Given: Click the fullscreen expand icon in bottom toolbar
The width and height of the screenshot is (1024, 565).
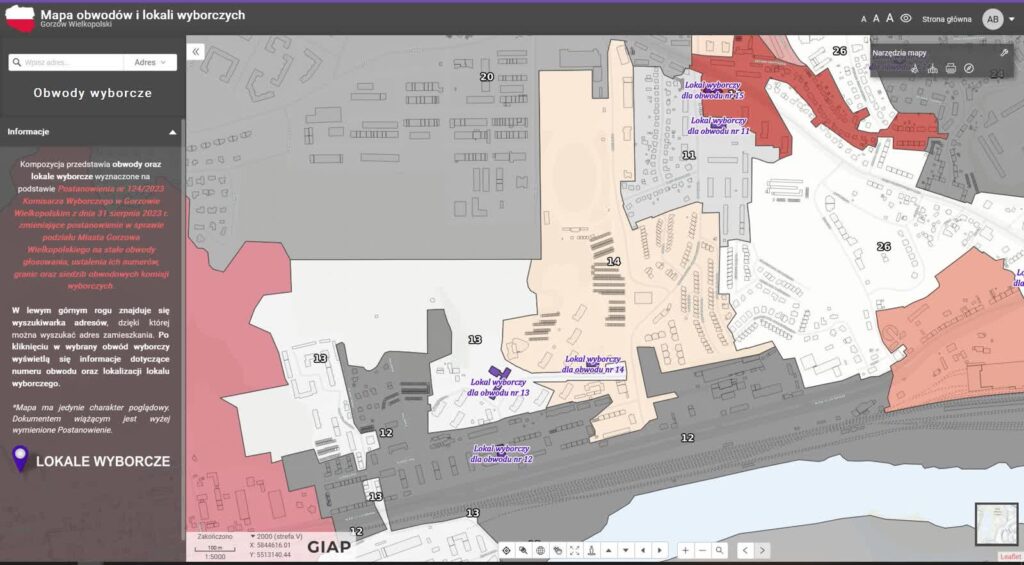Looking at the screenshot, I should pyautogui.click(x=574, y=550).
